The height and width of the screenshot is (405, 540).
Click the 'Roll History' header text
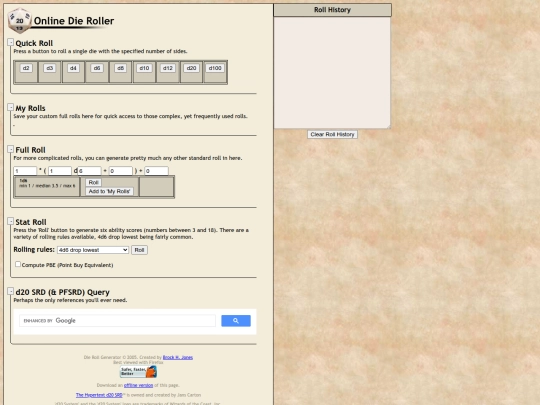(x=332, y=10)
